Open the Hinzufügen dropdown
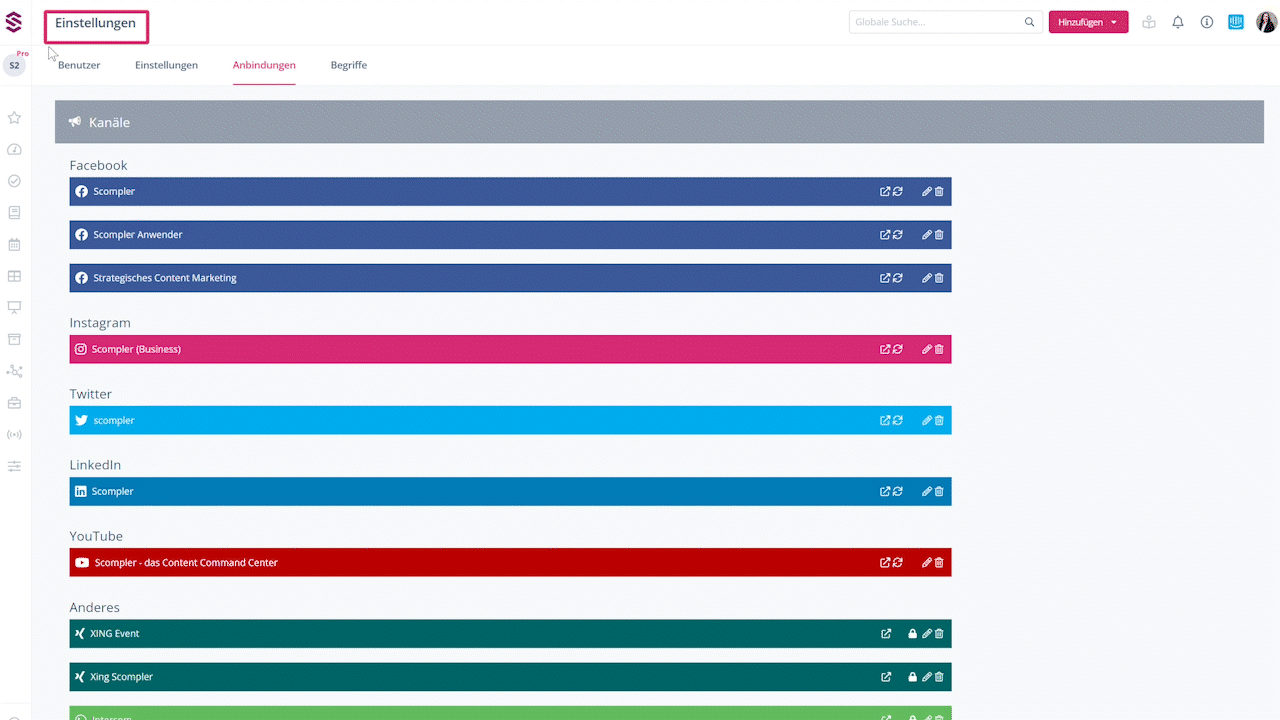This screenshot has height=720, width=1280. (1088, 22)
